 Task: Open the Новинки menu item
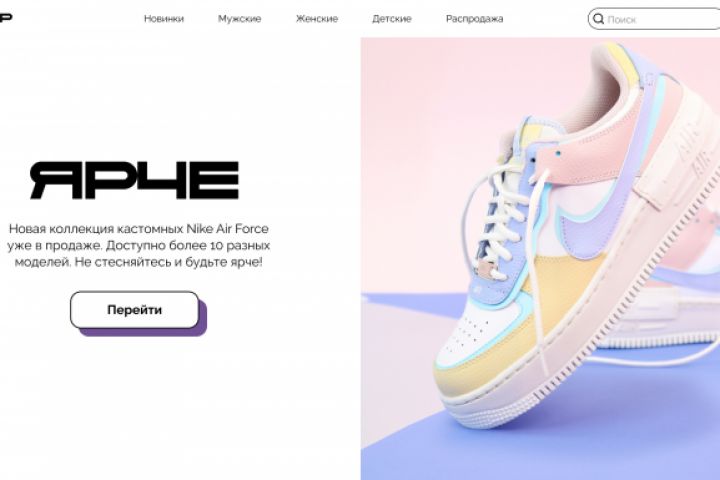(x=164, y=19)
